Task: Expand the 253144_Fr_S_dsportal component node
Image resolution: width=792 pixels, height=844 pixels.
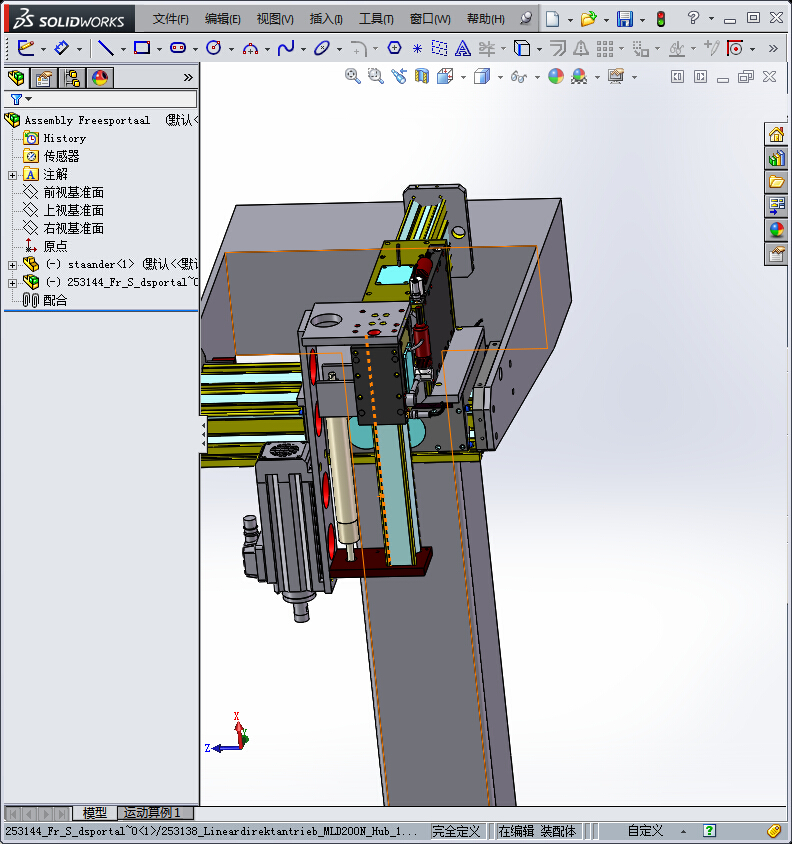Action: coord(12,283)
